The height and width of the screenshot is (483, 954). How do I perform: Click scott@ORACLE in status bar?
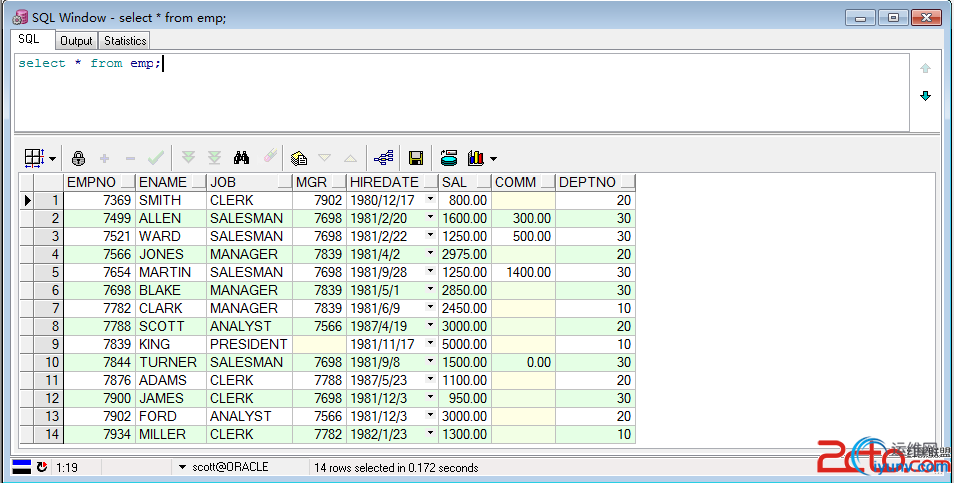(x=230, y=467)
